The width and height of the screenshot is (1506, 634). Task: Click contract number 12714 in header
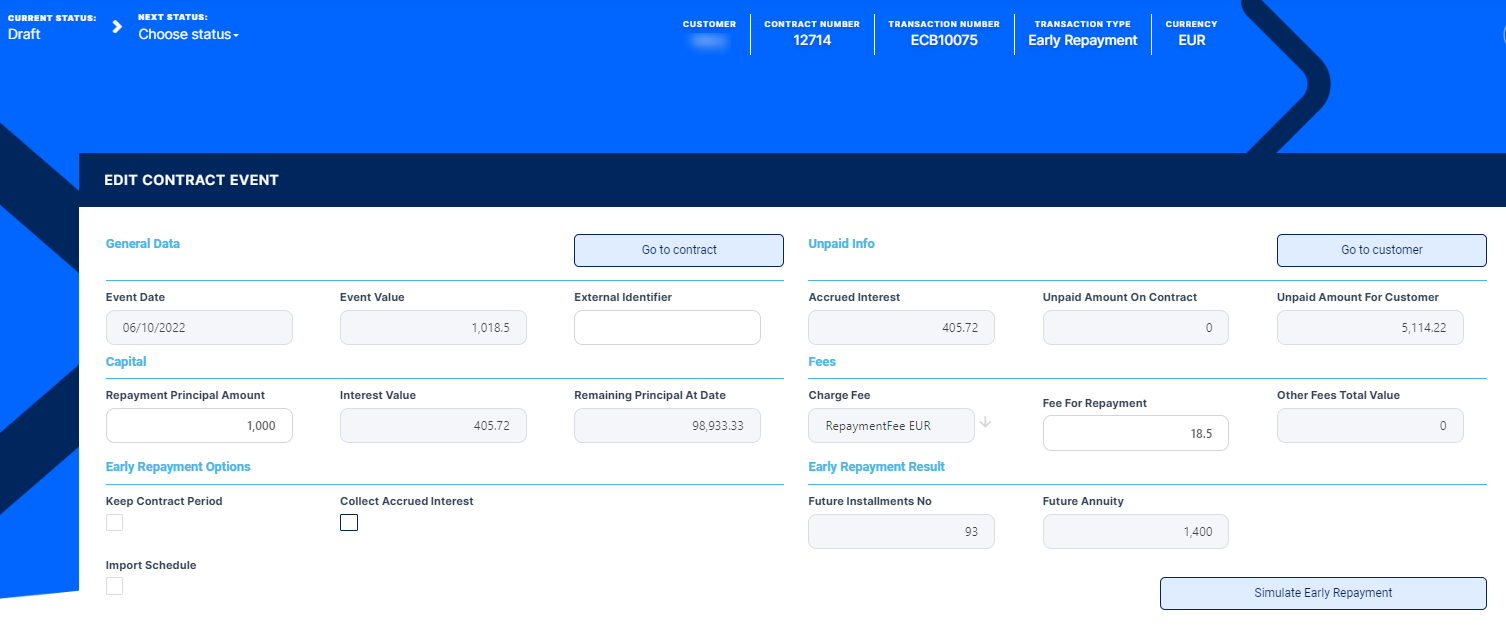pos(812,40)
